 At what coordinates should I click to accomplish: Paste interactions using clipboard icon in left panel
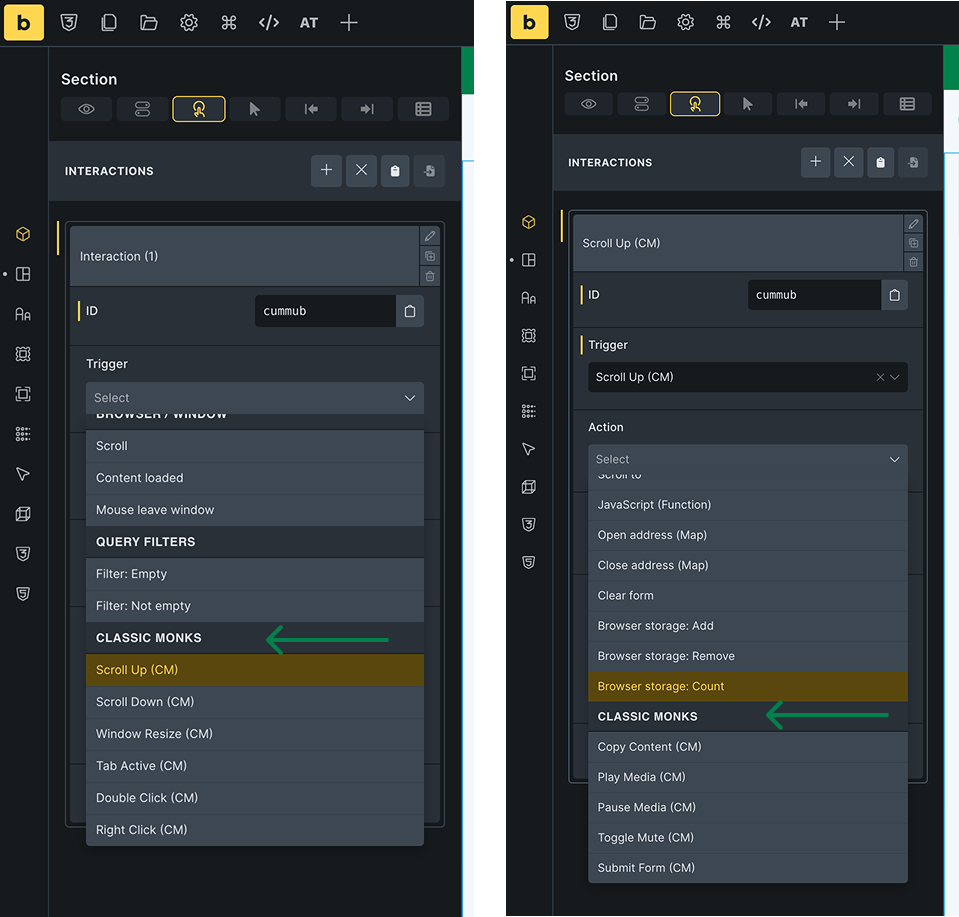395,171
